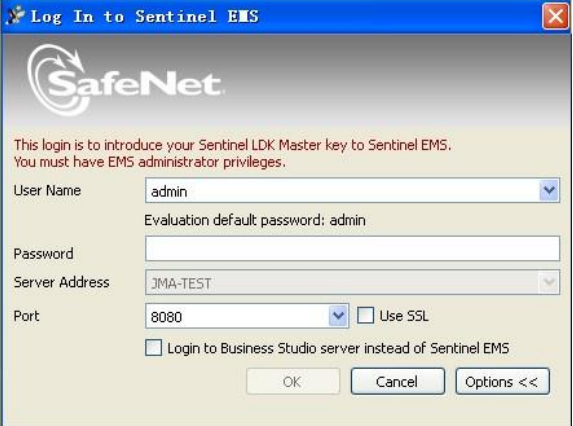The image size is (573, 426).
Task: Cancel the login dialog
Action: (x=398, y=381)
